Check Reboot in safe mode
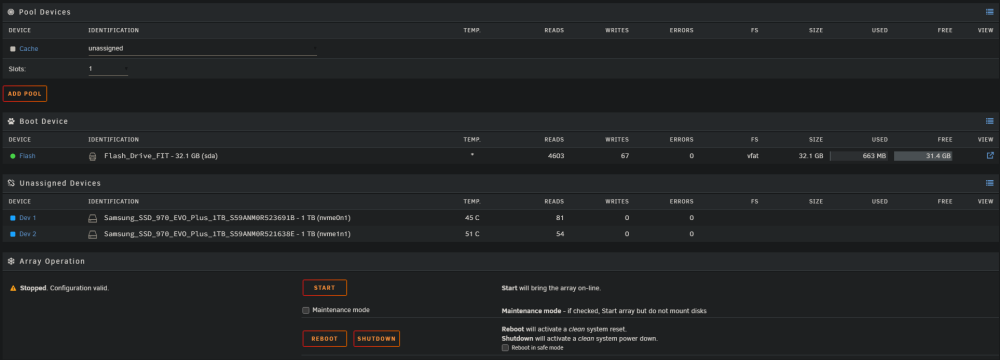This screenshot has width=1000, height=360. (505, 348)
